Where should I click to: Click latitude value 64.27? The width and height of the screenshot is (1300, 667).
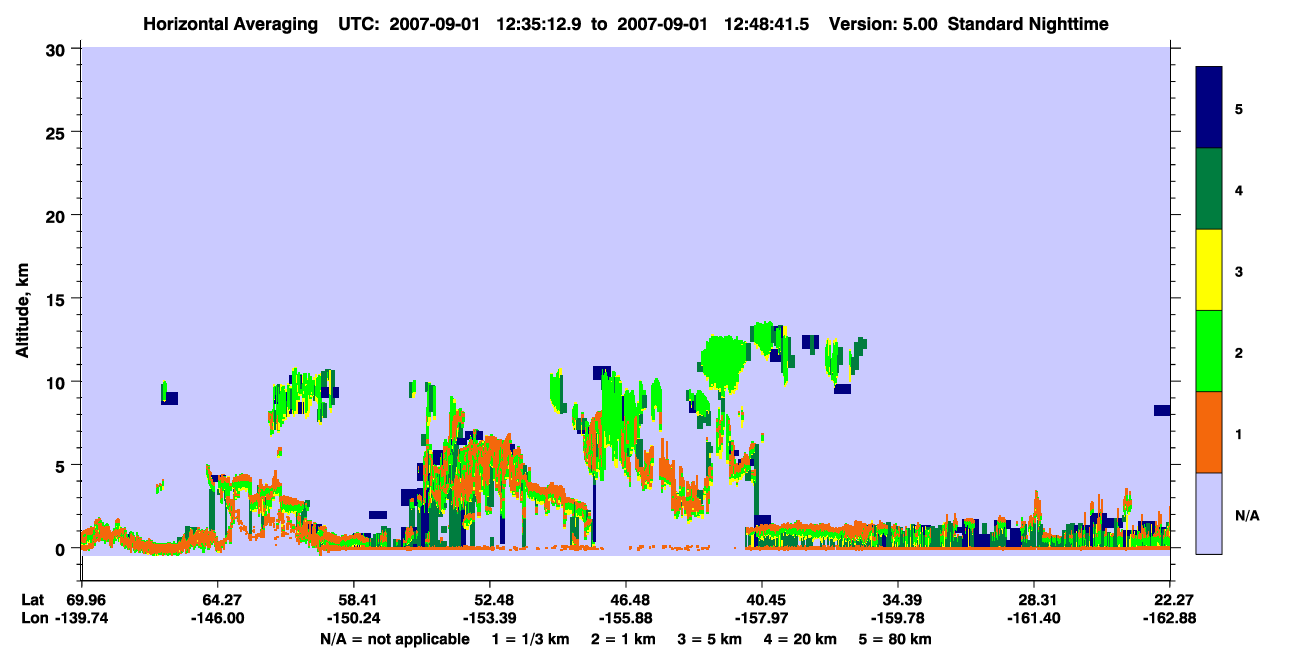217,600
